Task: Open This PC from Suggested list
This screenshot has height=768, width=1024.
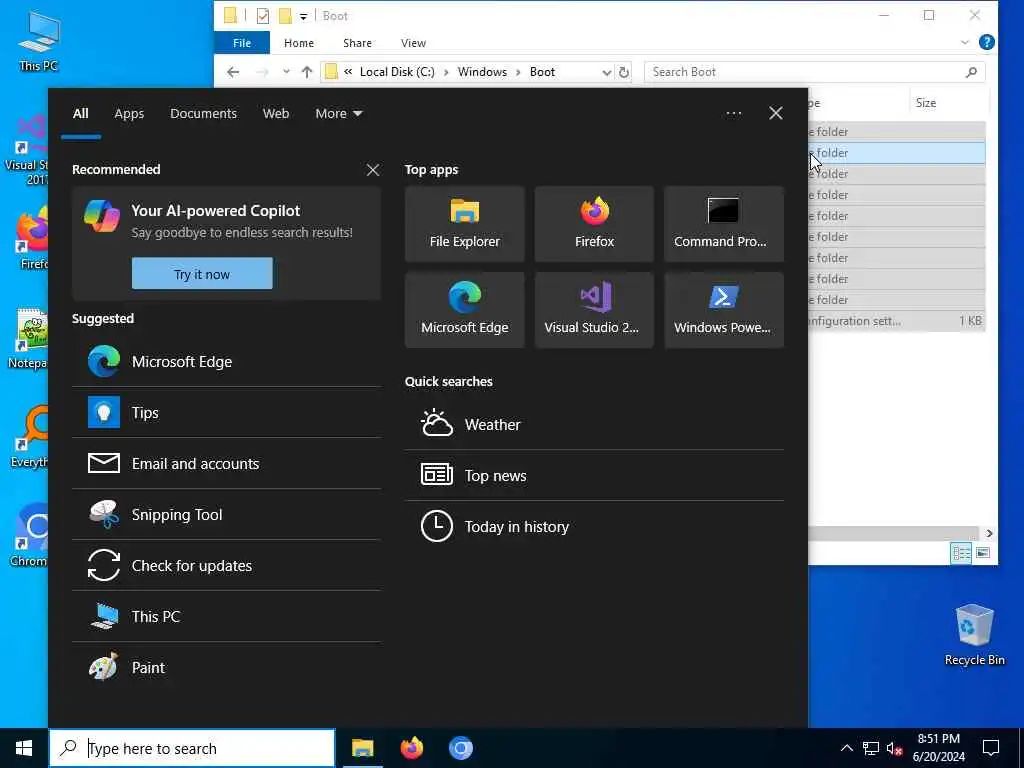Action: click(x=227, y=616)
